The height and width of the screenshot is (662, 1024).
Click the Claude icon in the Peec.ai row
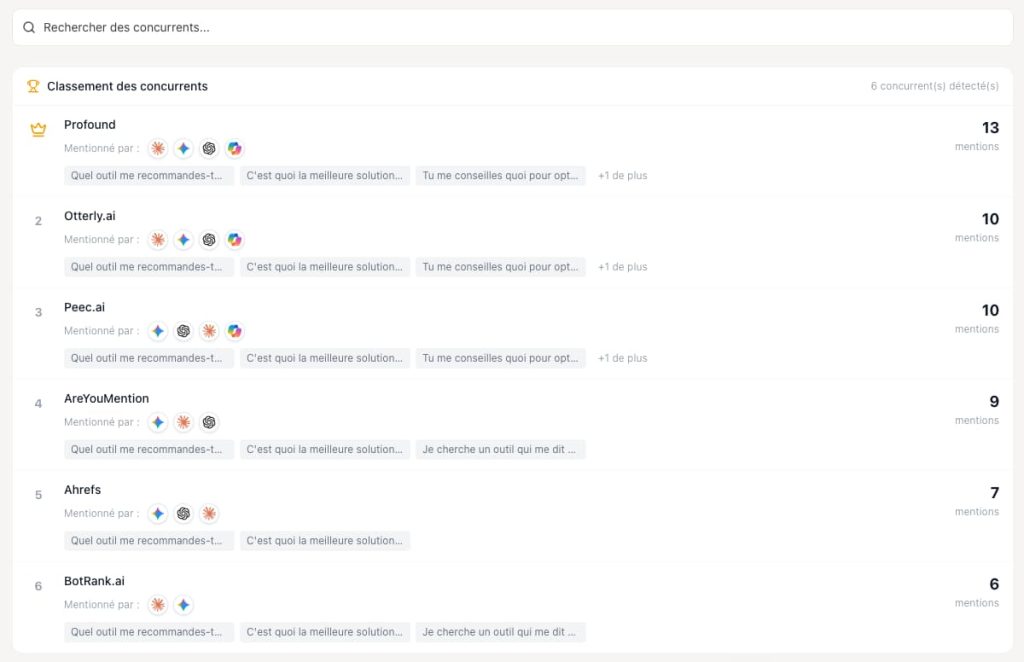209,331
